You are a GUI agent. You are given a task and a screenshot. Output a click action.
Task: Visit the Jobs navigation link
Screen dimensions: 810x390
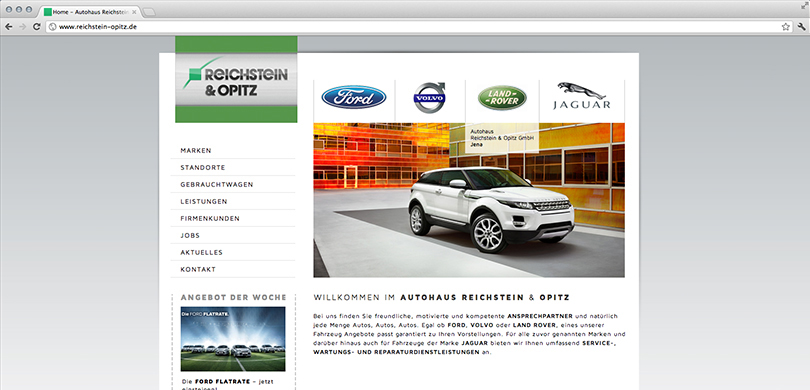click(x=232, y=236)
